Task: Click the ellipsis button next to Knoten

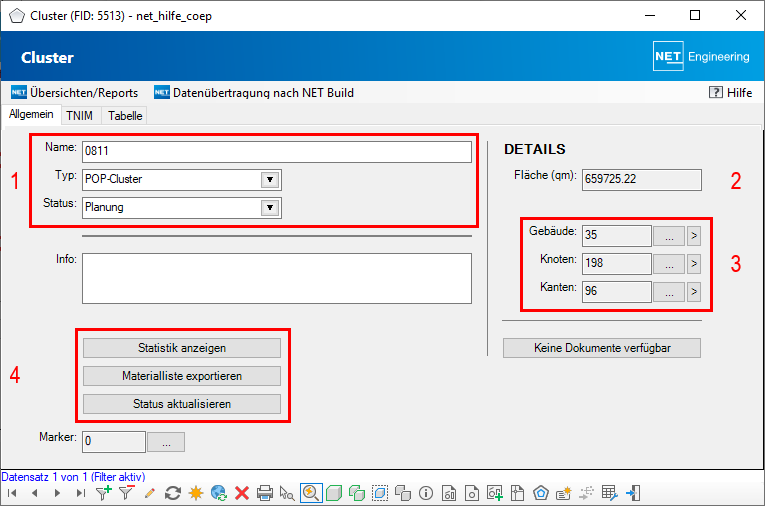Action: [669, 264]
